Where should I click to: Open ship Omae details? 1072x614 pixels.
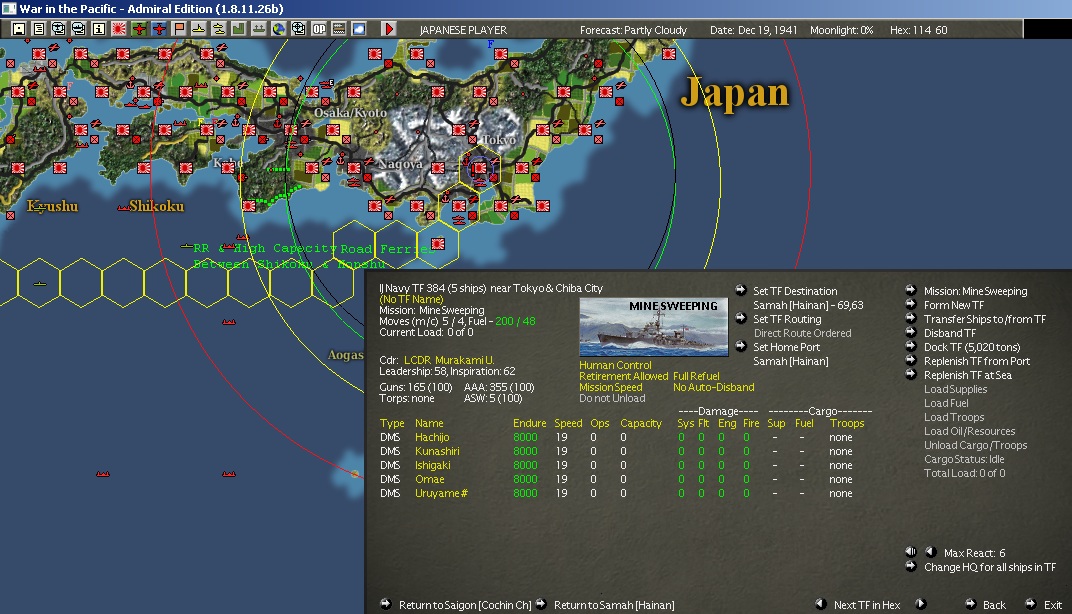click(429, 479)
